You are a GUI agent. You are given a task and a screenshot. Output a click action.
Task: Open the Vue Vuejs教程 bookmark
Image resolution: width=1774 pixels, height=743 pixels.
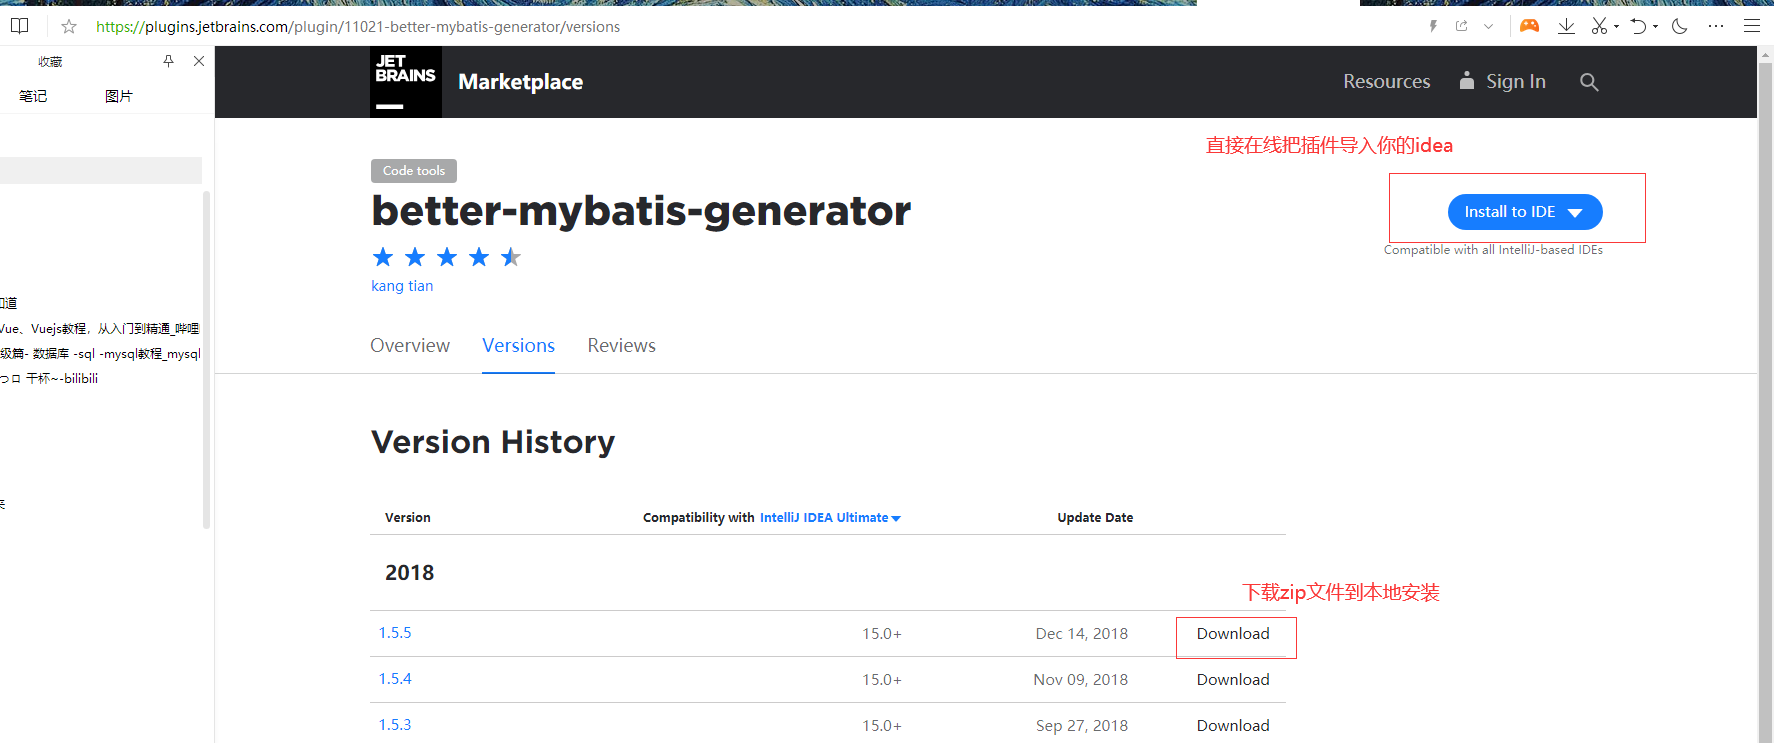pyautogui.click(x=100, y=328)
